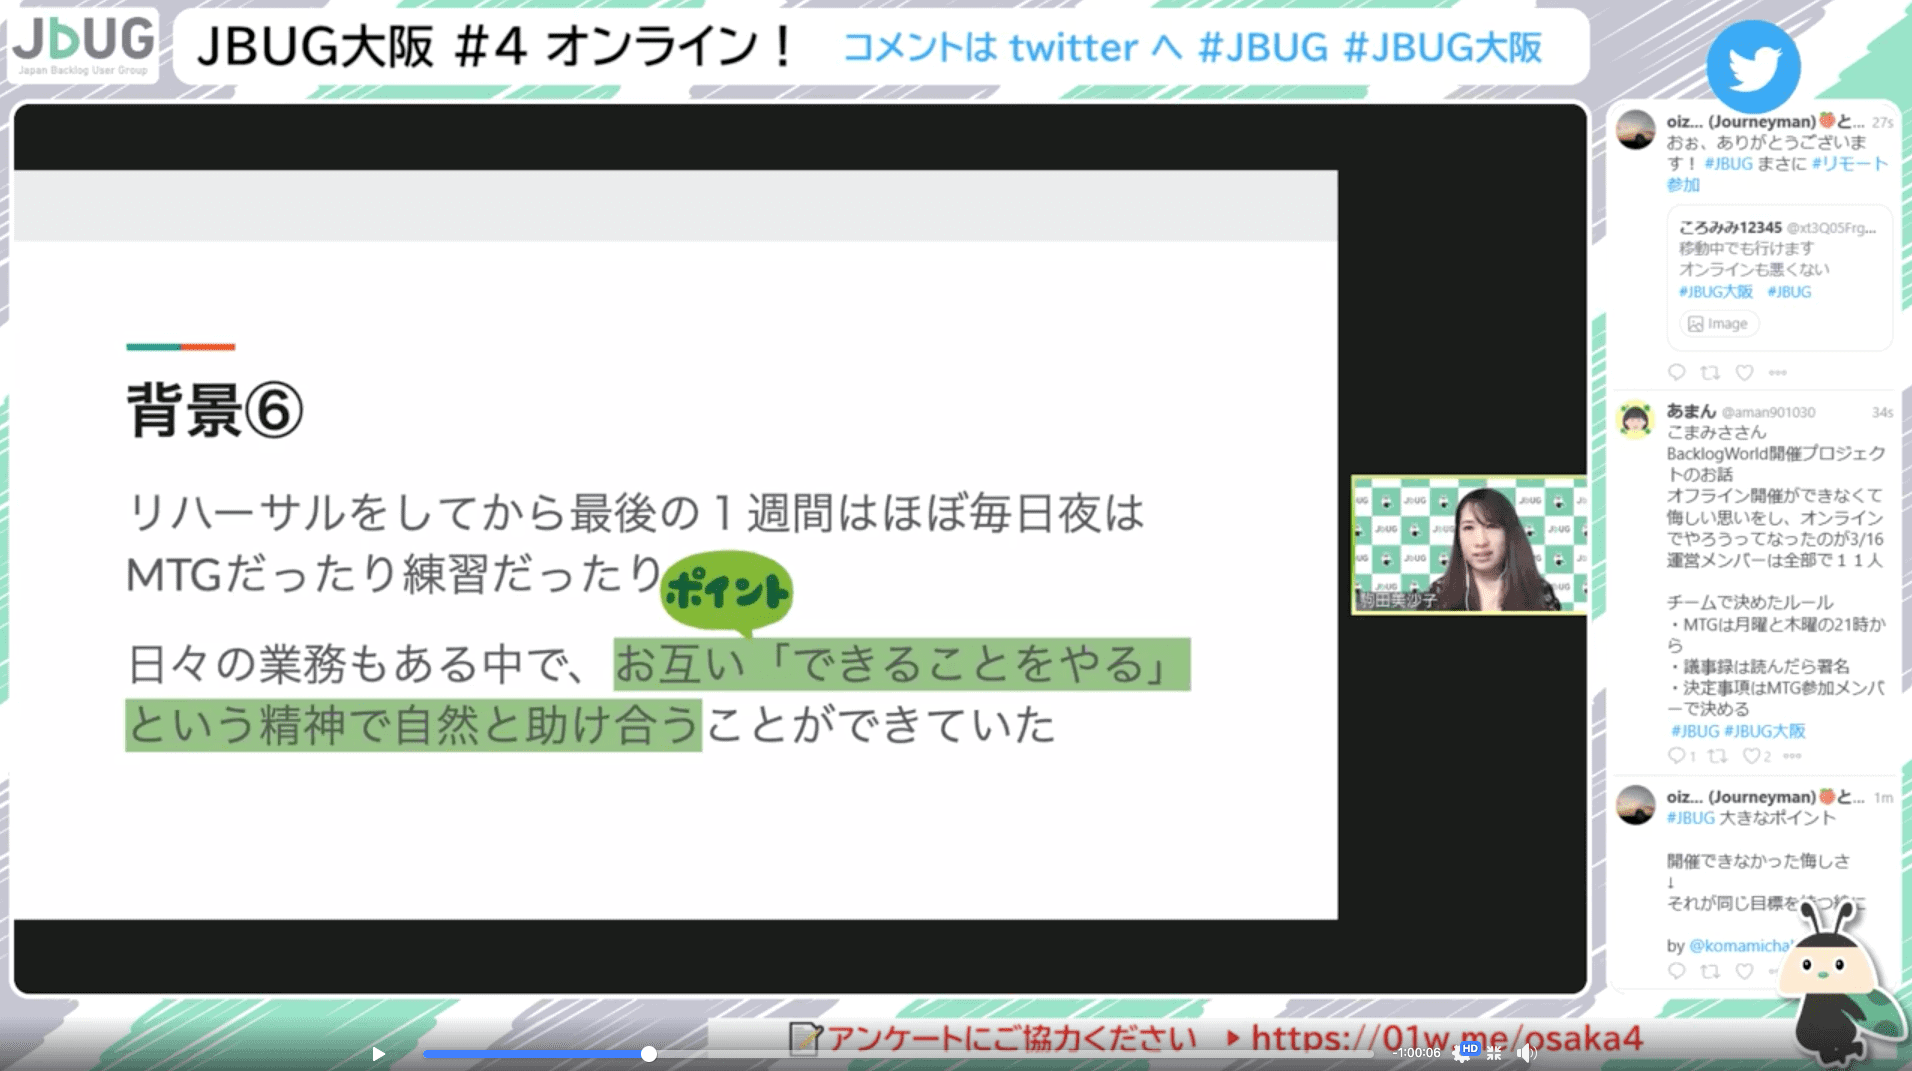Click the video progress slider handle
The image size is (1912, 1071).
[648, 1054]
